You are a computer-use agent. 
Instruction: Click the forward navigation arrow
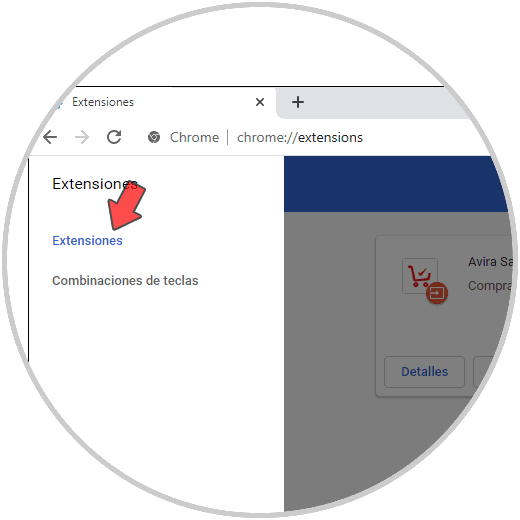82,137
